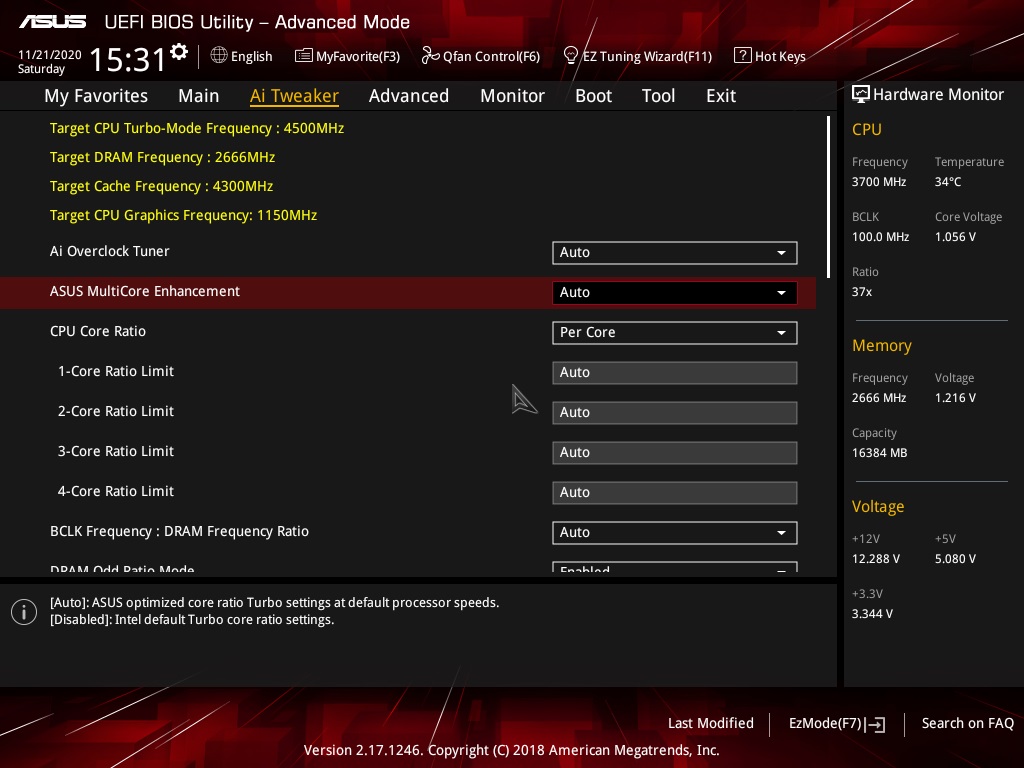Select the Ai Tweaker tab

294,96
